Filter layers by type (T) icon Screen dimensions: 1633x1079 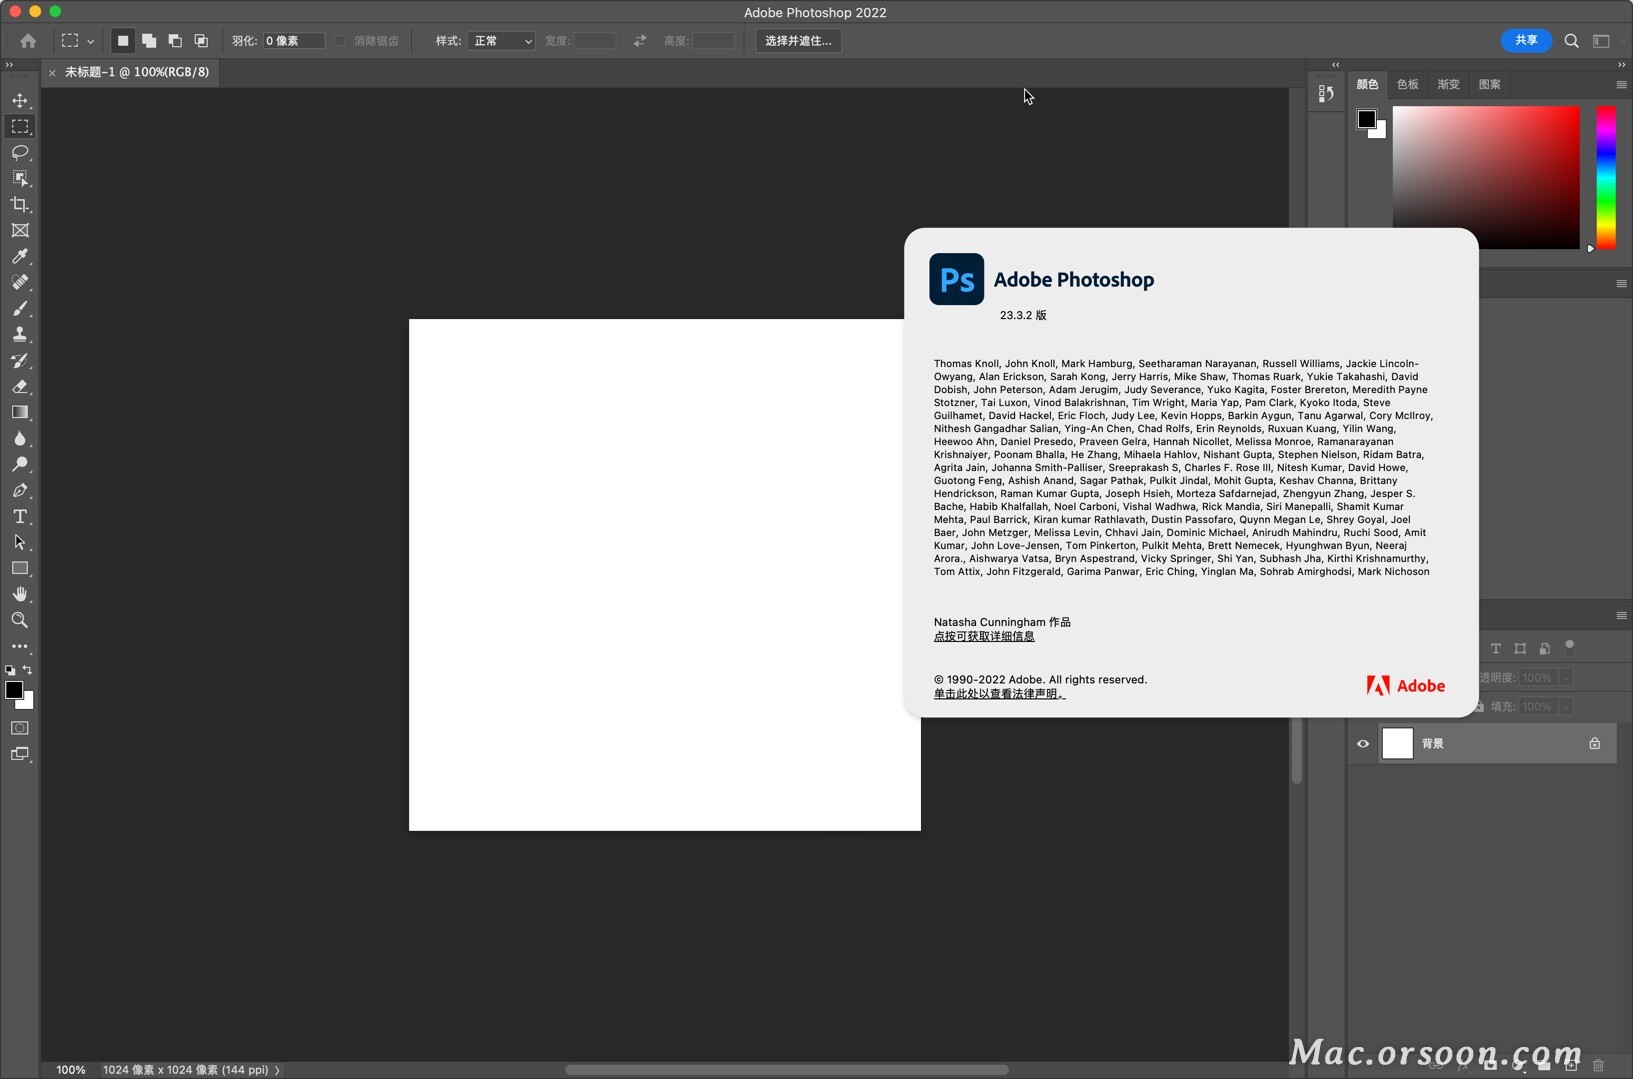tap(1496, 648)
